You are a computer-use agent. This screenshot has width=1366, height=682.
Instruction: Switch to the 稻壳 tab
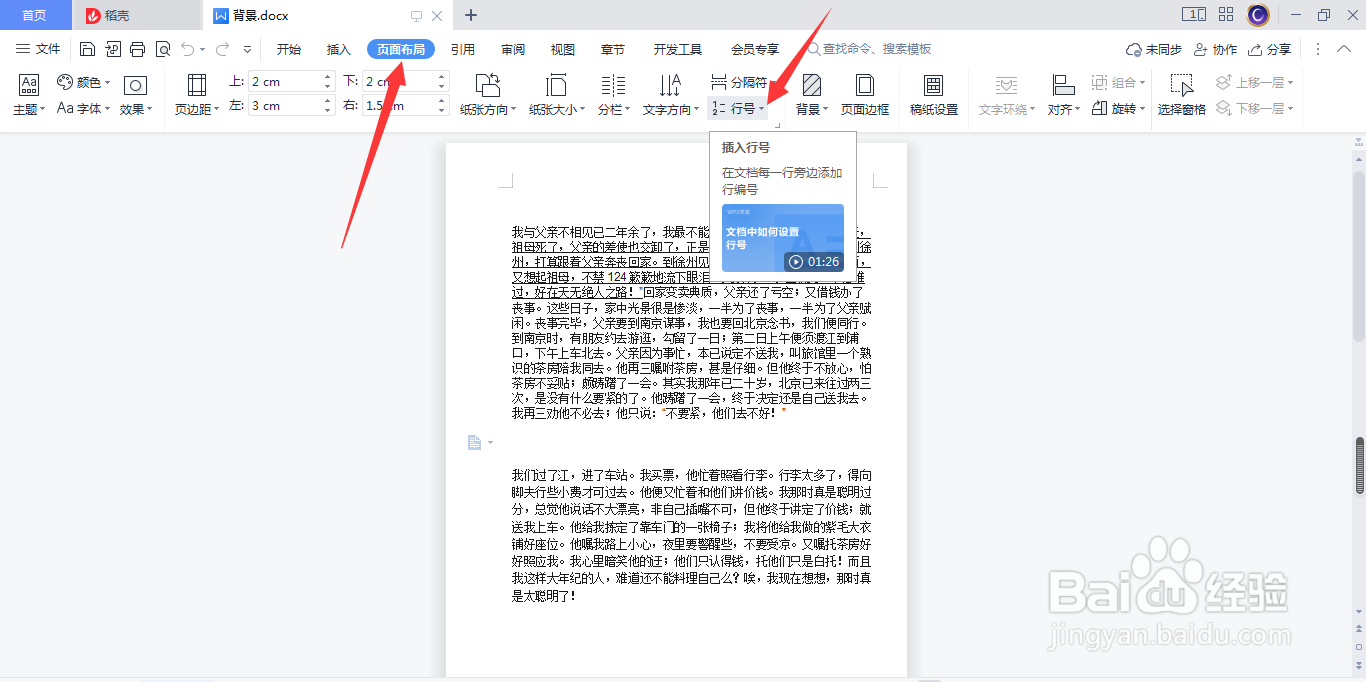tap(136, 15)
